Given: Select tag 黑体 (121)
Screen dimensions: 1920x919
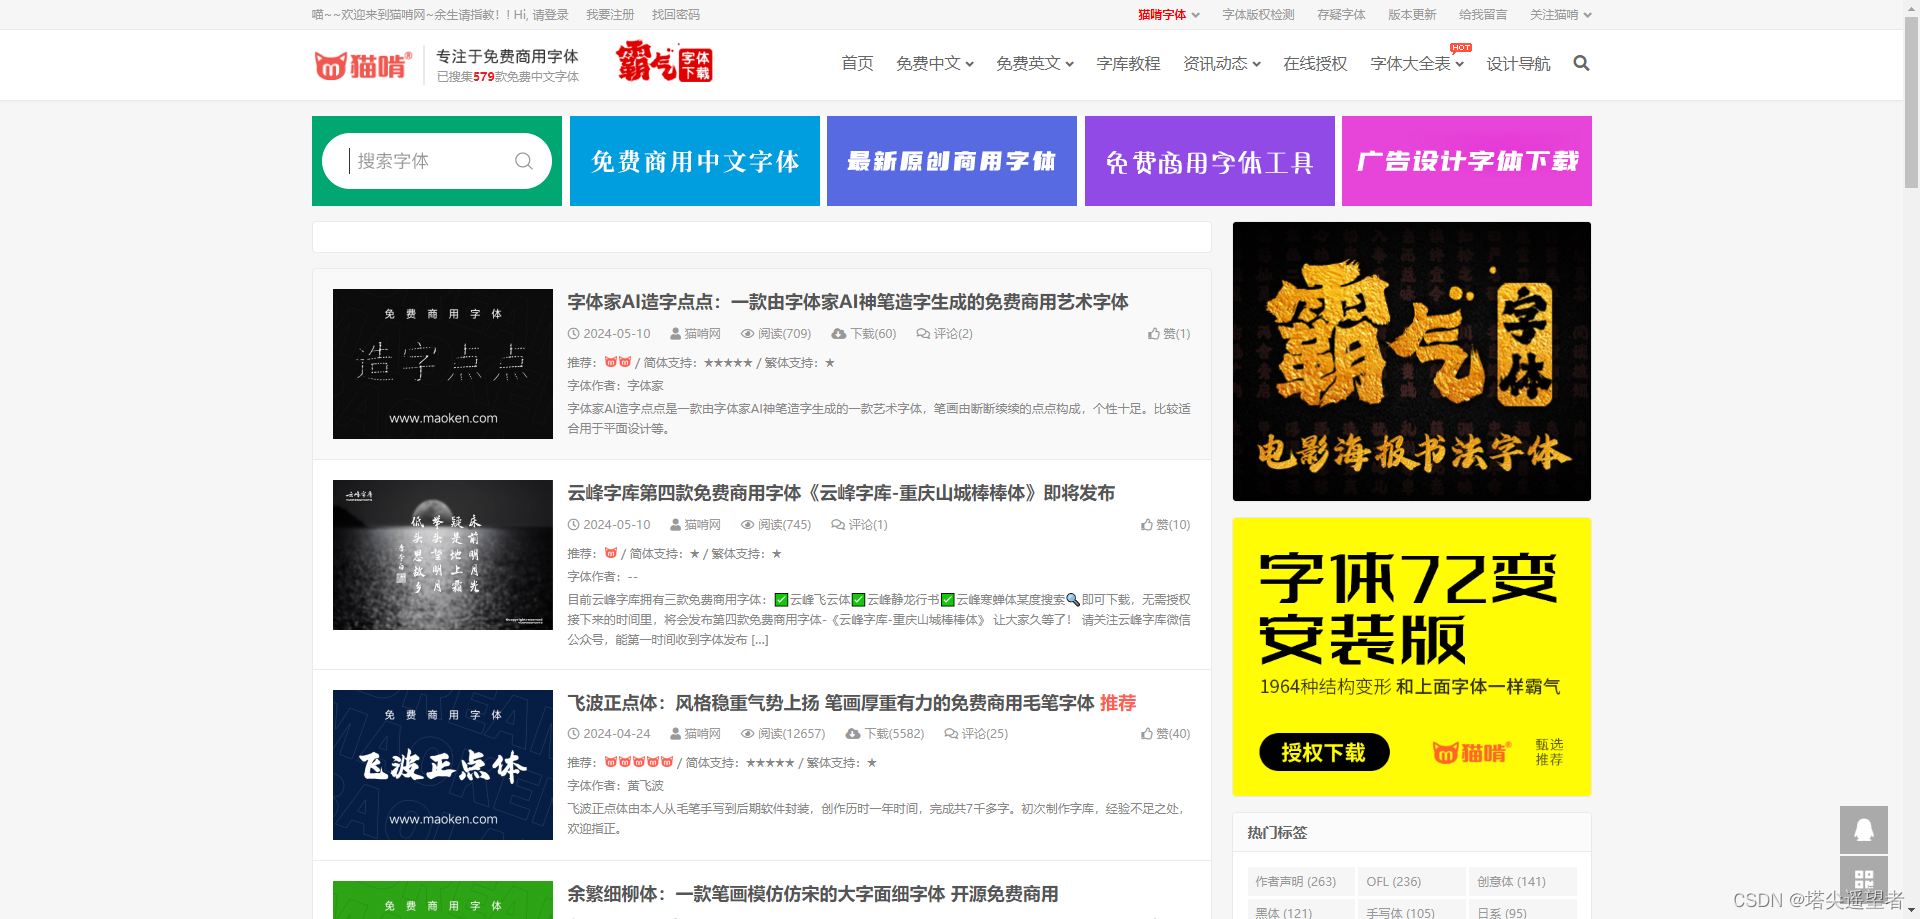Looking at the screenshot, I should click(x=1301, y=911).
